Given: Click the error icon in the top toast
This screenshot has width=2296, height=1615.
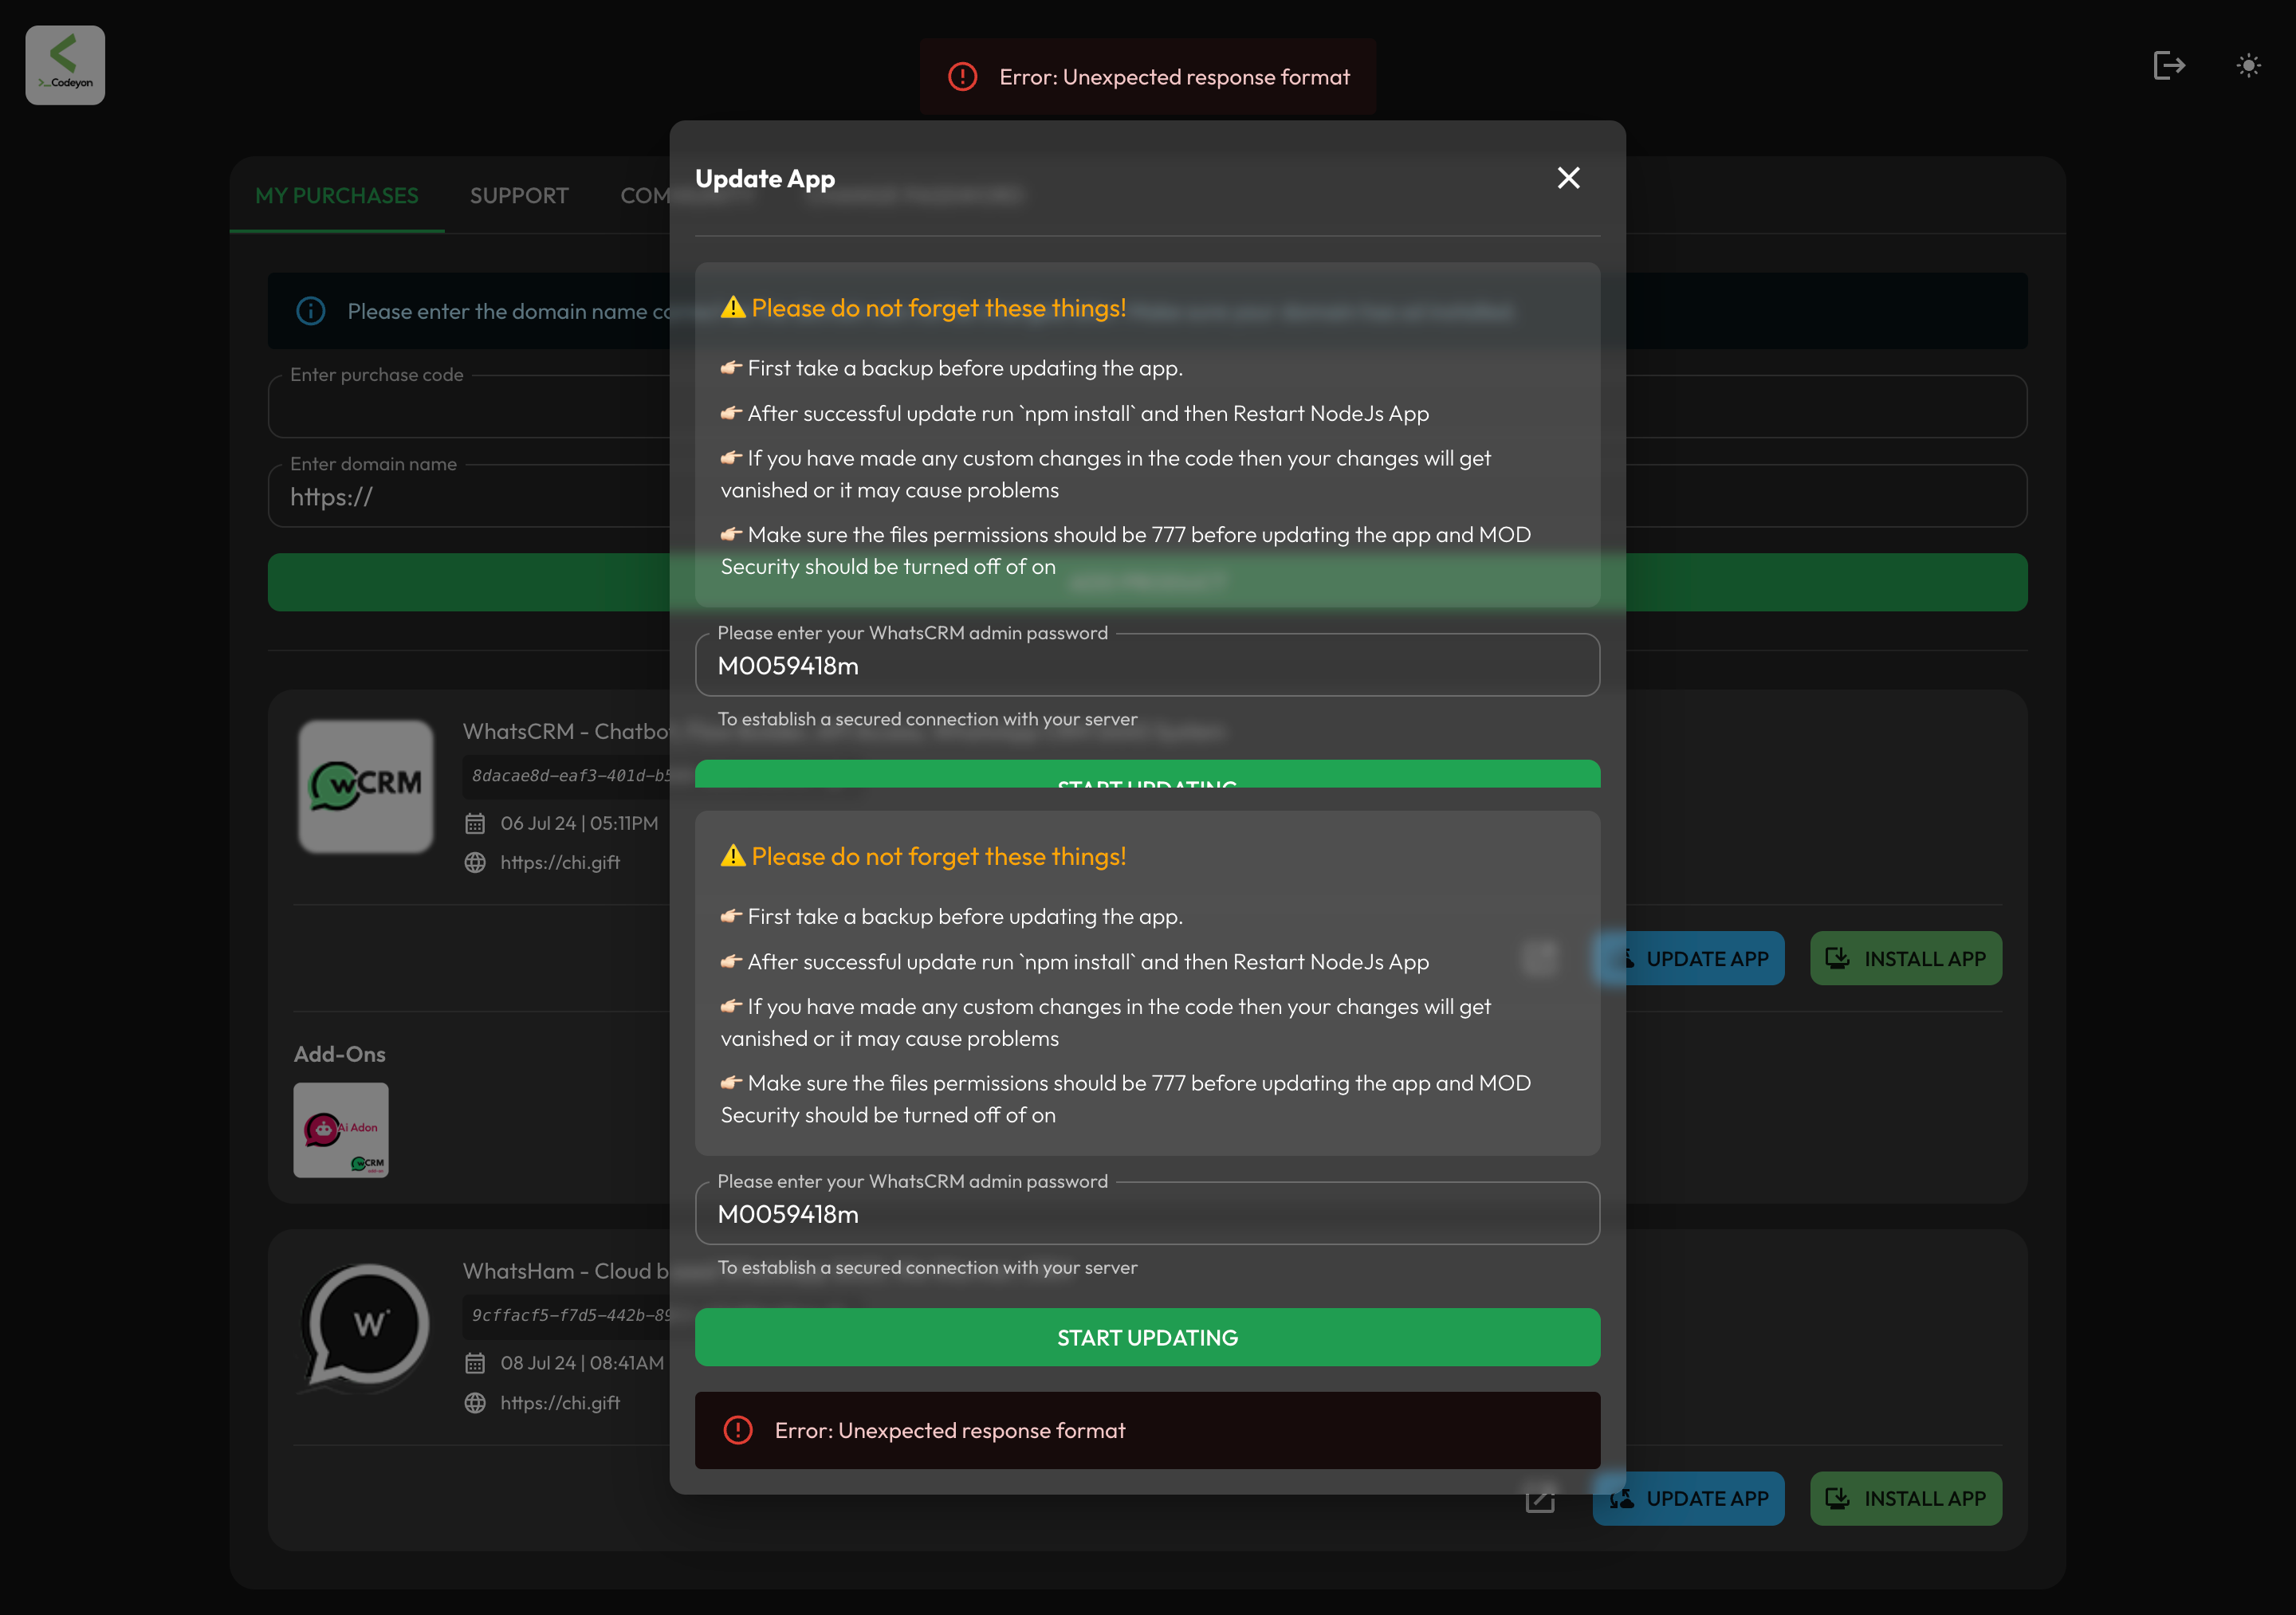Looking at the screenshot, I should pos(962,77).
